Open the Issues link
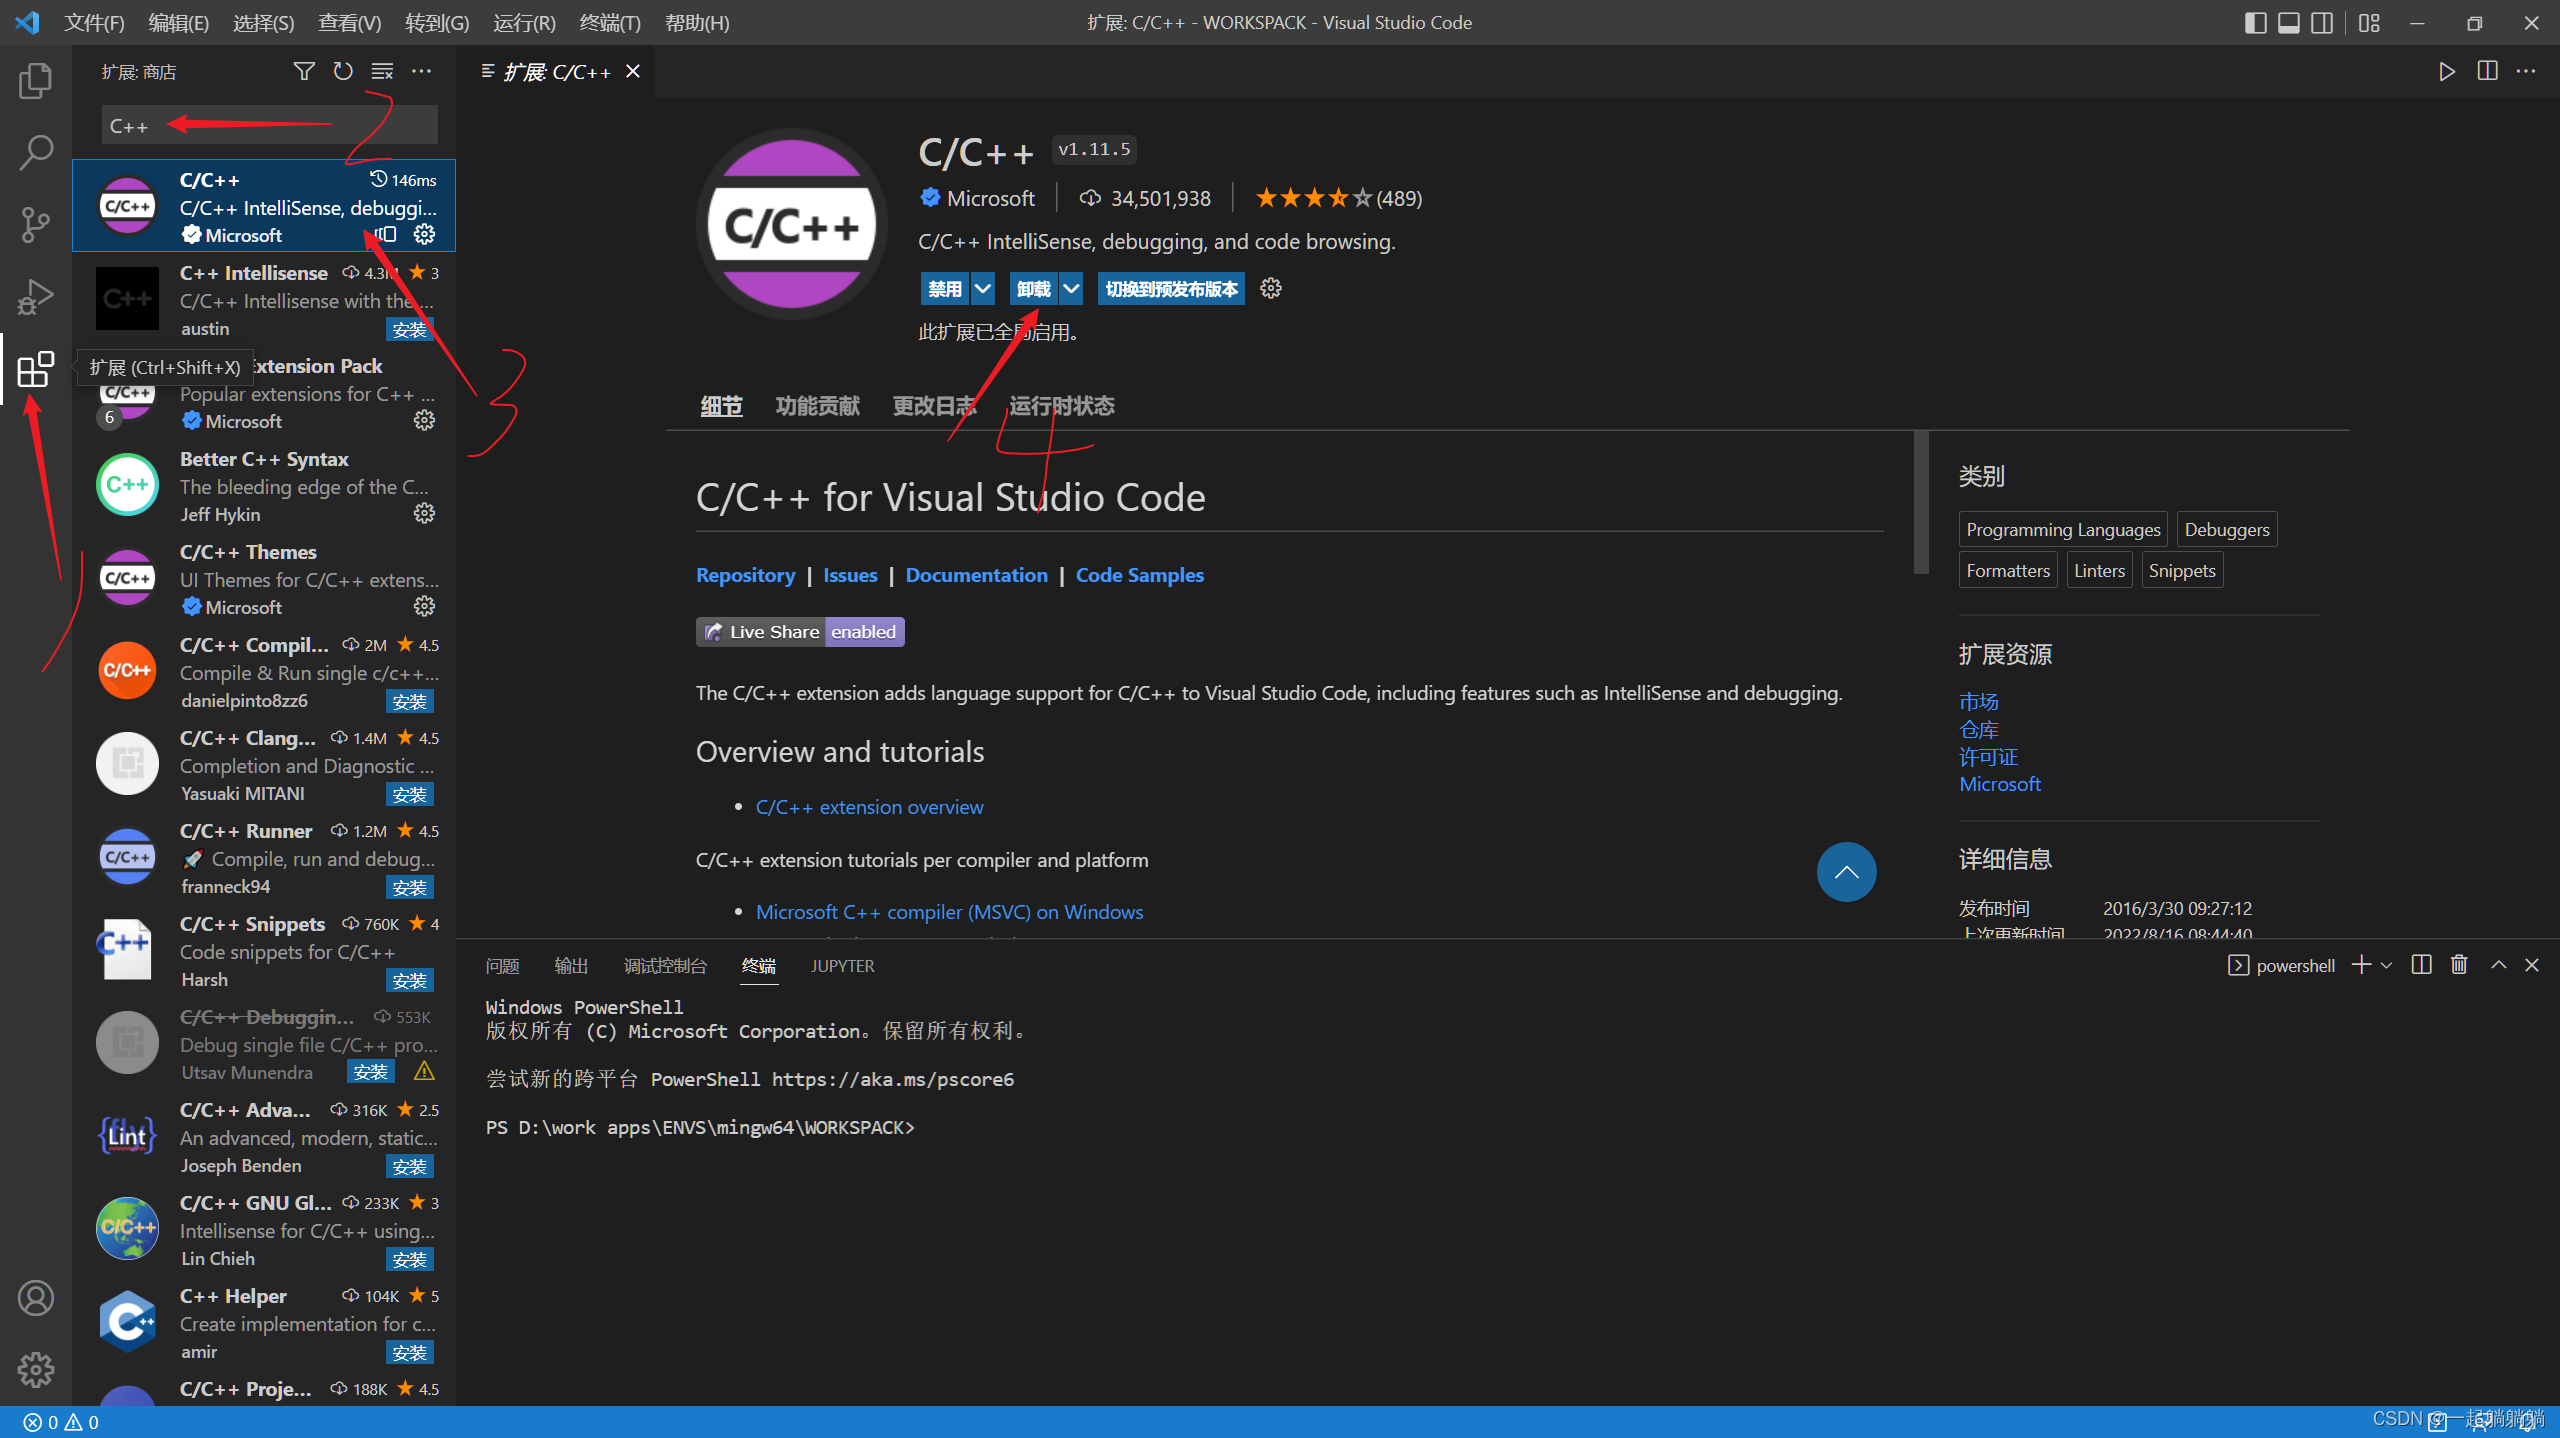 tap(850, 575)
